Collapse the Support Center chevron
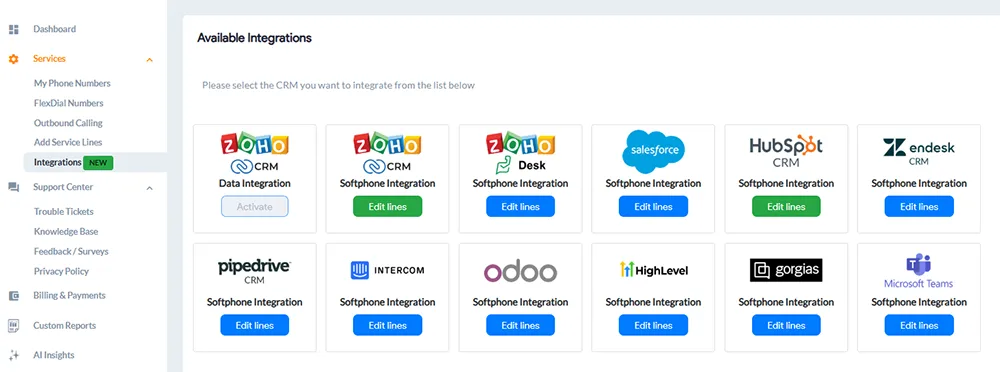Screen dimensions: 1000x372 (x=150, y=188)
